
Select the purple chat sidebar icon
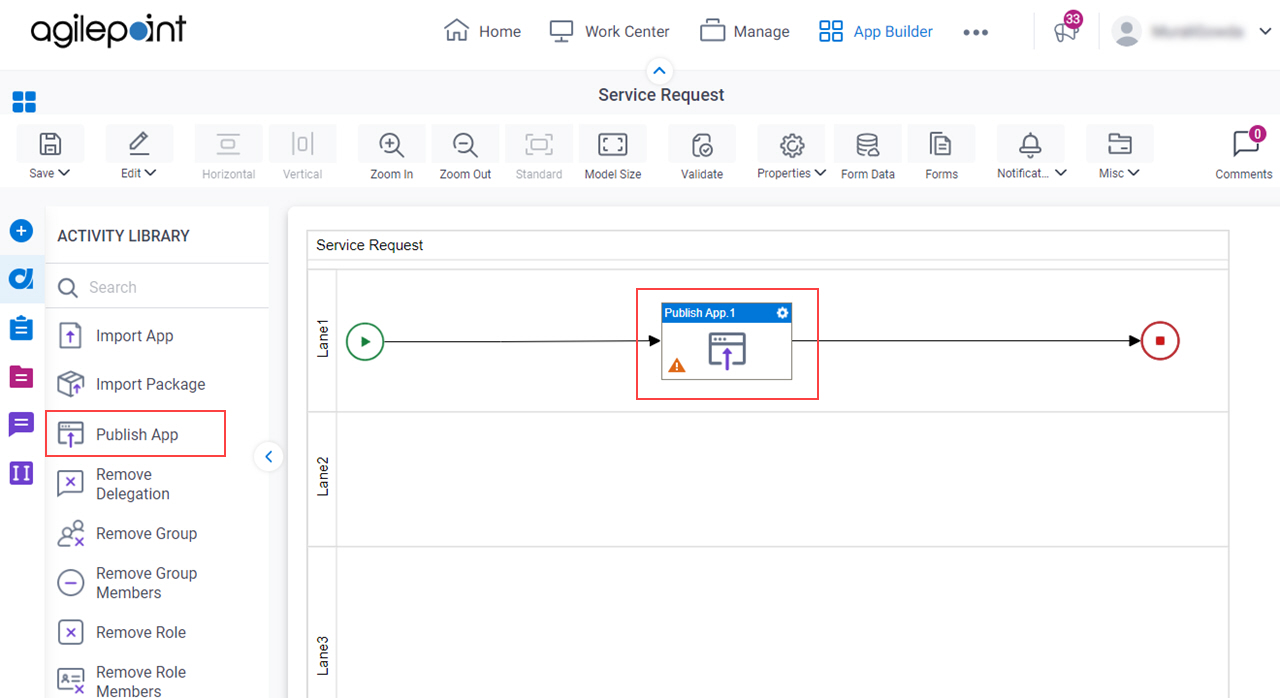pyautogui.click(x=22, y=424)
